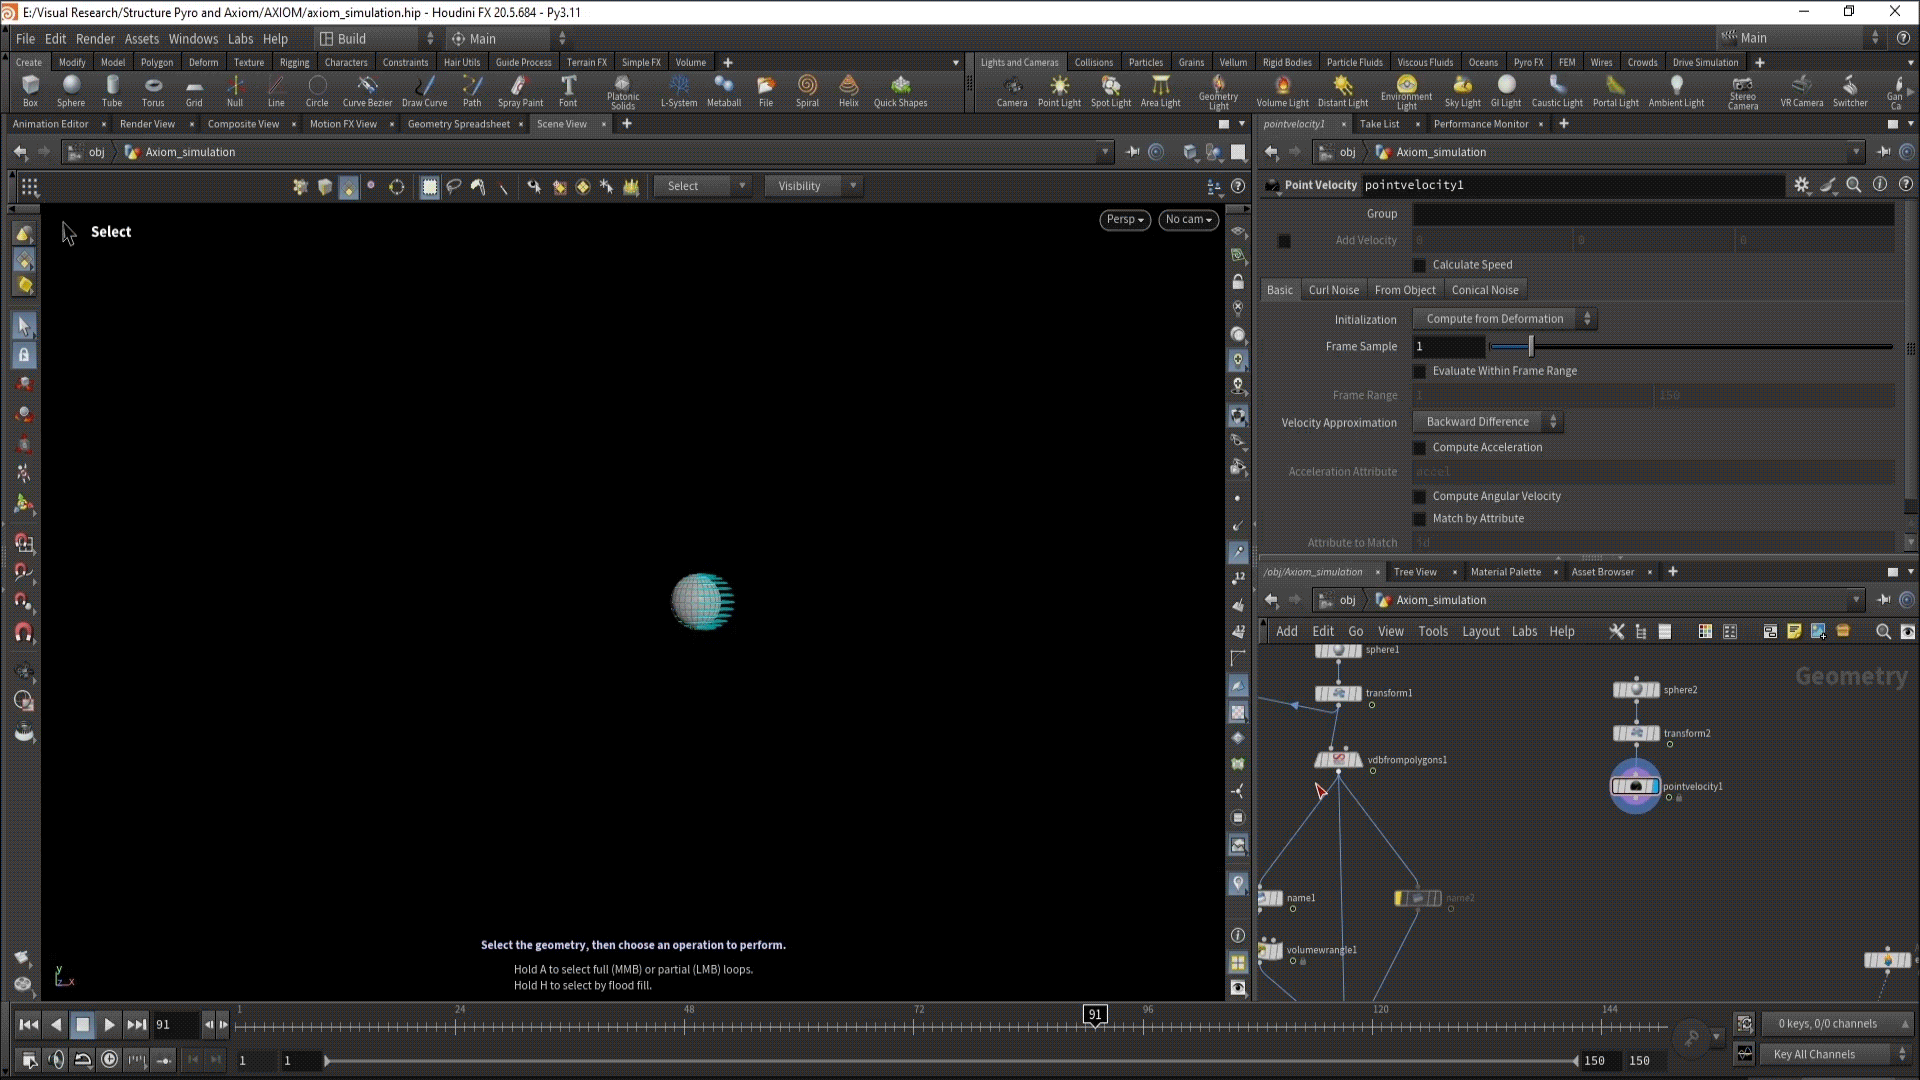Open the Windows menu
Image resolution: width=1920 pixels, height=1080 pixels.
click(x=193, y=39)
